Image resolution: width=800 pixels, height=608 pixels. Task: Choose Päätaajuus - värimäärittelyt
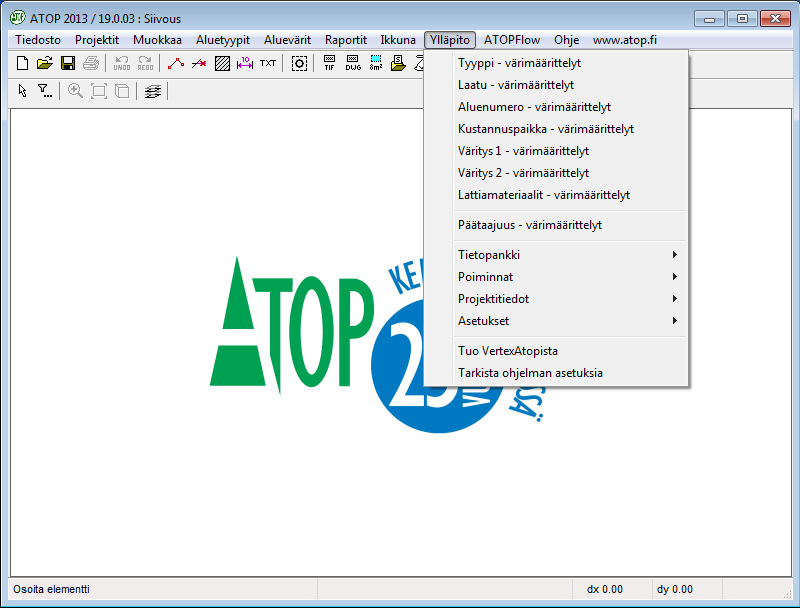pos(556,224)
